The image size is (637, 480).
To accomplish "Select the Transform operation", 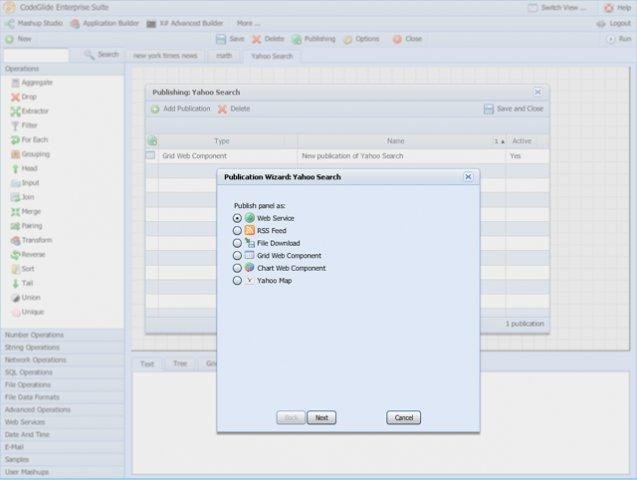I will tap(32, 240).
